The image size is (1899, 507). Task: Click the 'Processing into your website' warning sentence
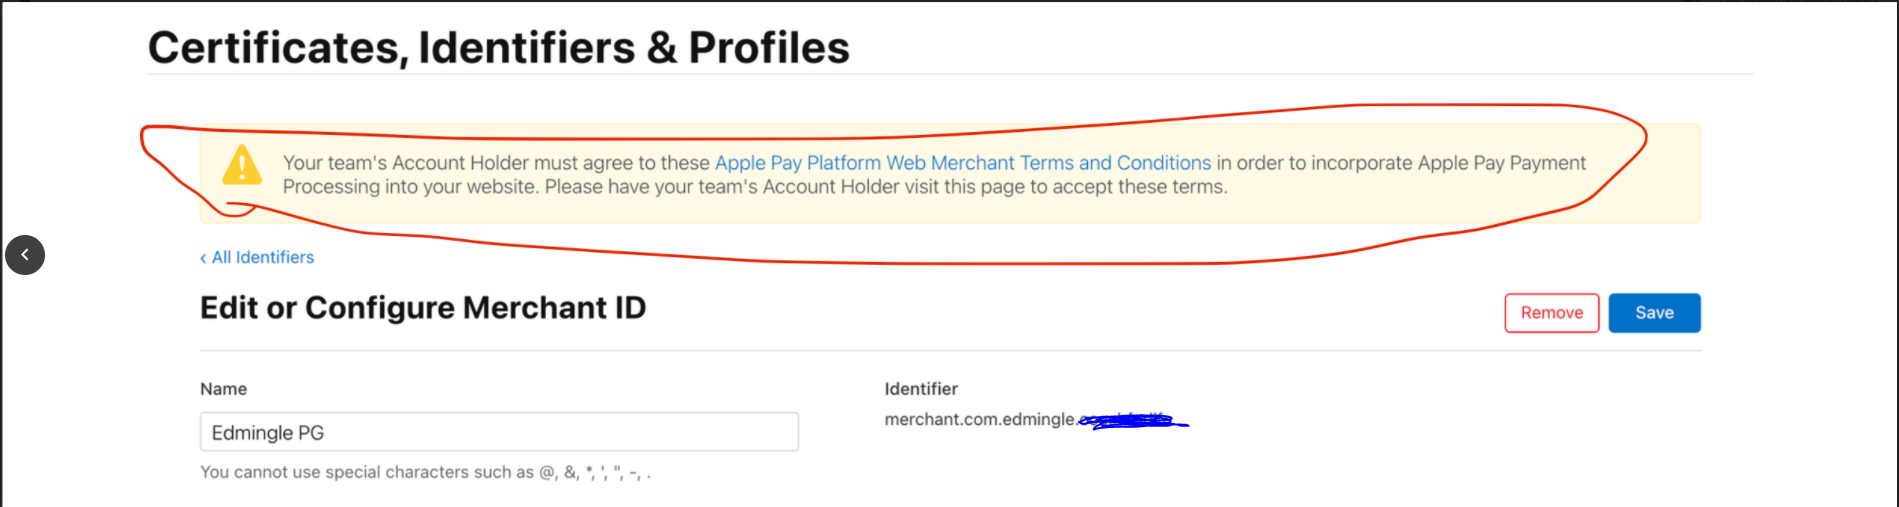[755, 187]
